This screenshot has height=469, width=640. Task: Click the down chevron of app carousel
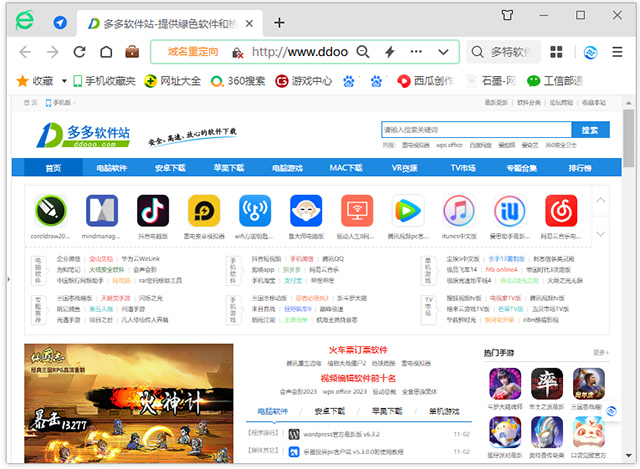pos(600,234)
